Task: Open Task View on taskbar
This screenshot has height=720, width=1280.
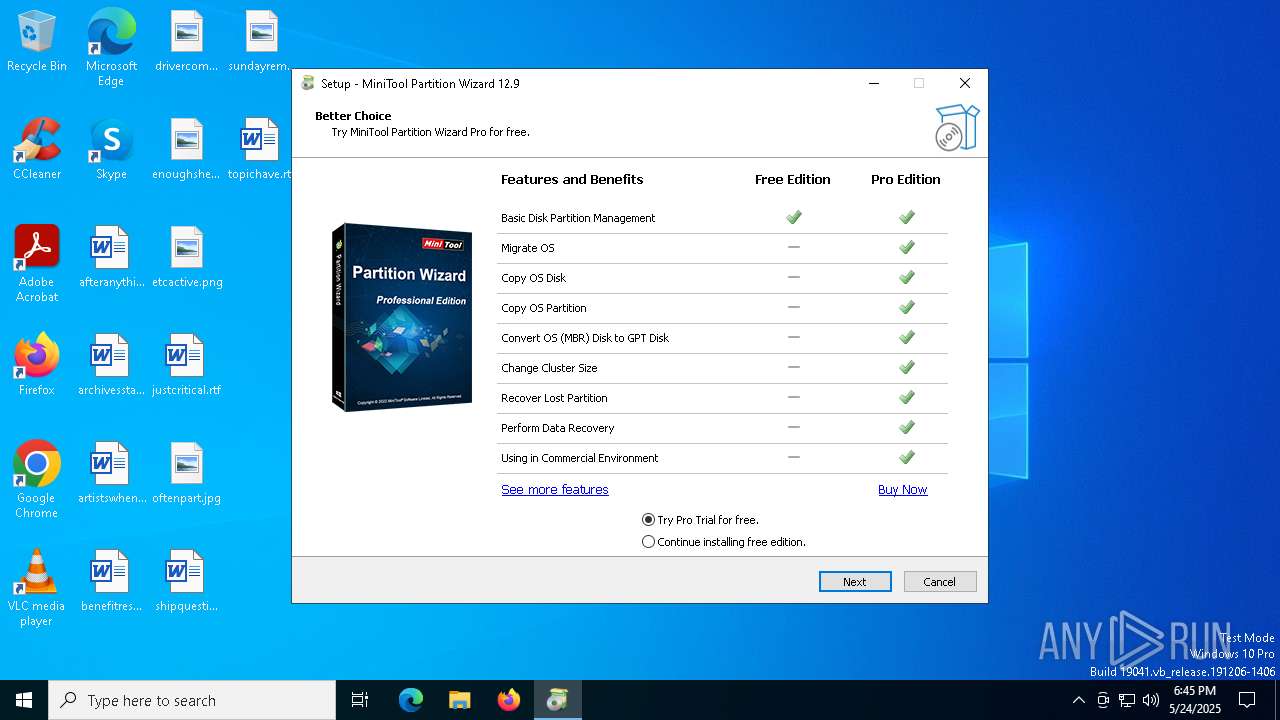Action: pos(360,700)
